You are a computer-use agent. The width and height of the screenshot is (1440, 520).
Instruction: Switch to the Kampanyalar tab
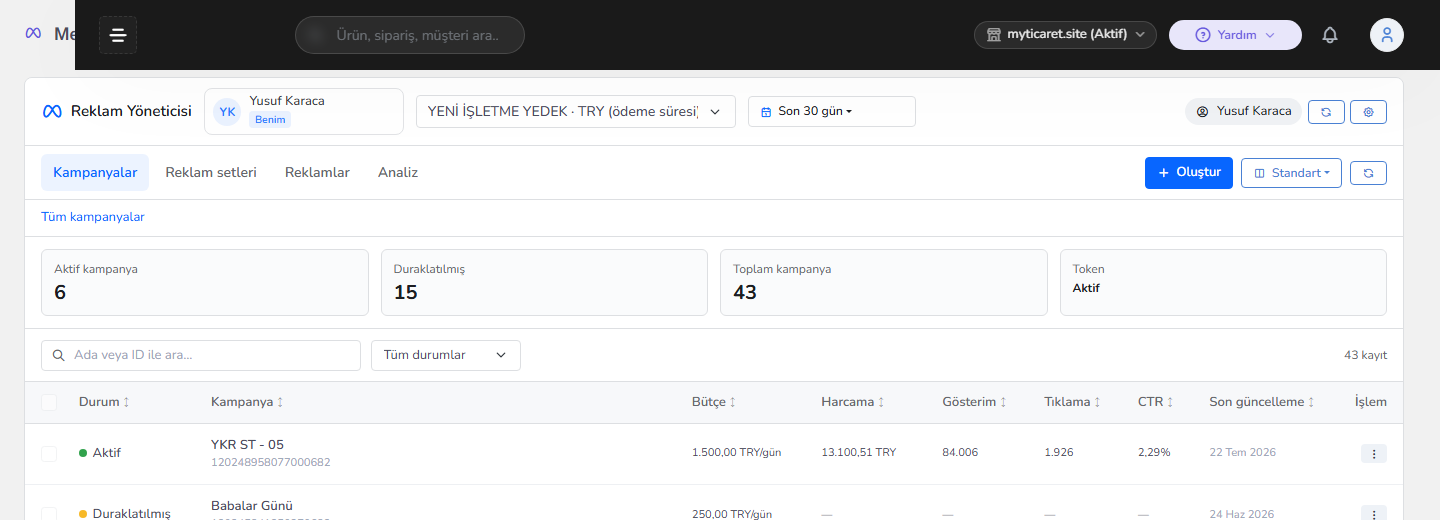95,172
